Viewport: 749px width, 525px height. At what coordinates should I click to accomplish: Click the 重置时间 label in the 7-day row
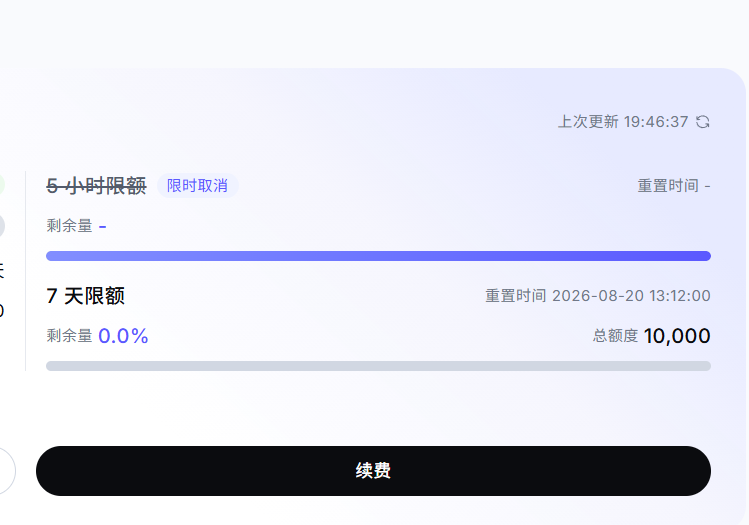tap(515, 296)
